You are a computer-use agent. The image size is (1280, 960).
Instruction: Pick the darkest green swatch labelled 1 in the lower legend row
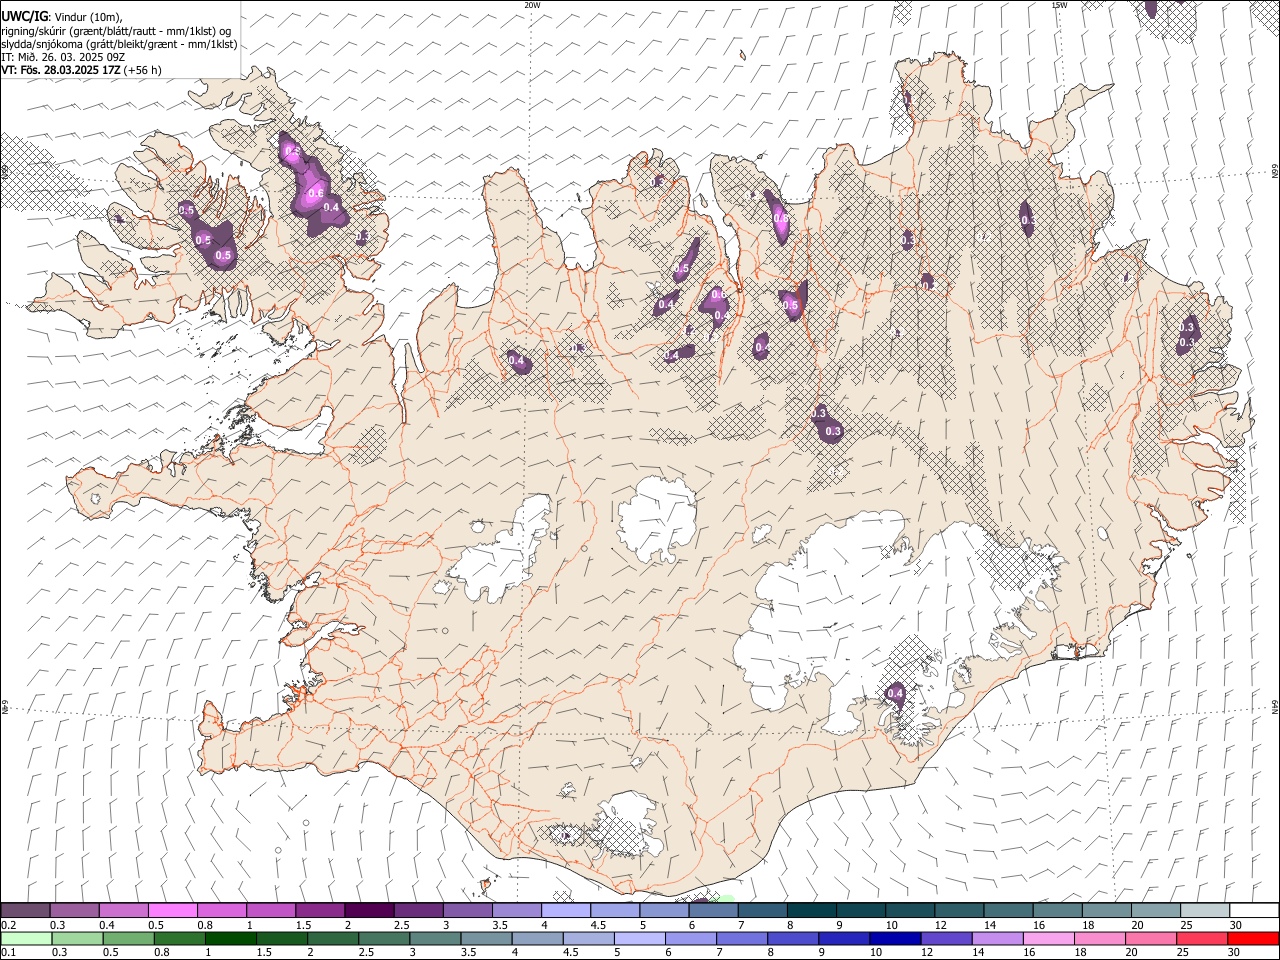230,939
